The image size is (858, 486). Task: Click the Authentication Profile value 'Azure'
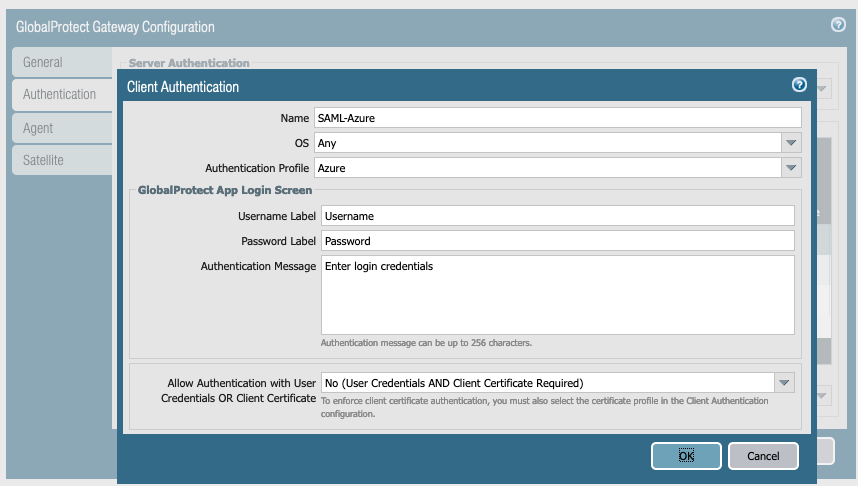[x=333, y=168]
